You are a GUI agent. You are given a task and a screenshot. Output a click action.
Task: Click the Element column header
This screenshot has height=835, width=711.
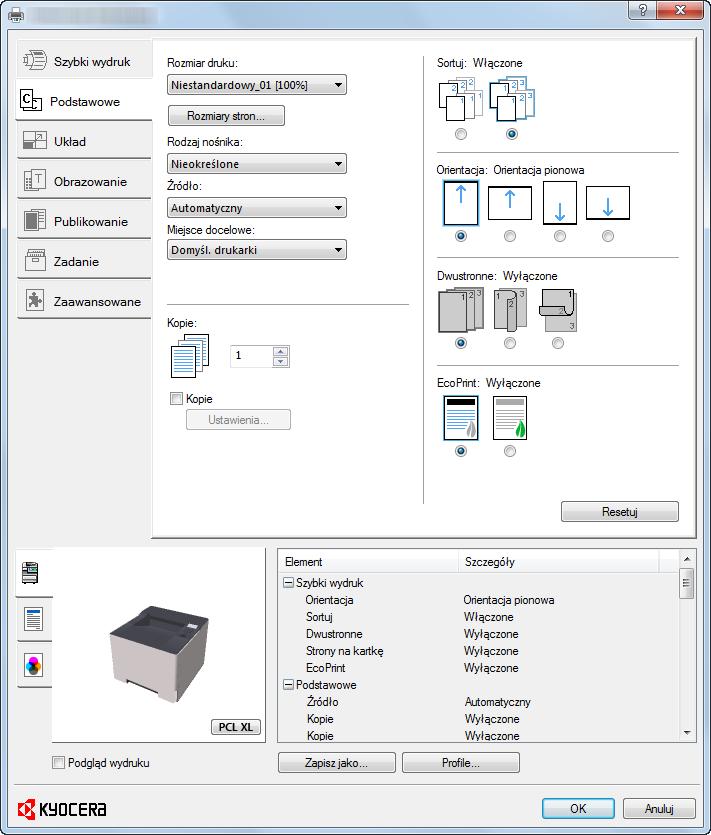369,562
